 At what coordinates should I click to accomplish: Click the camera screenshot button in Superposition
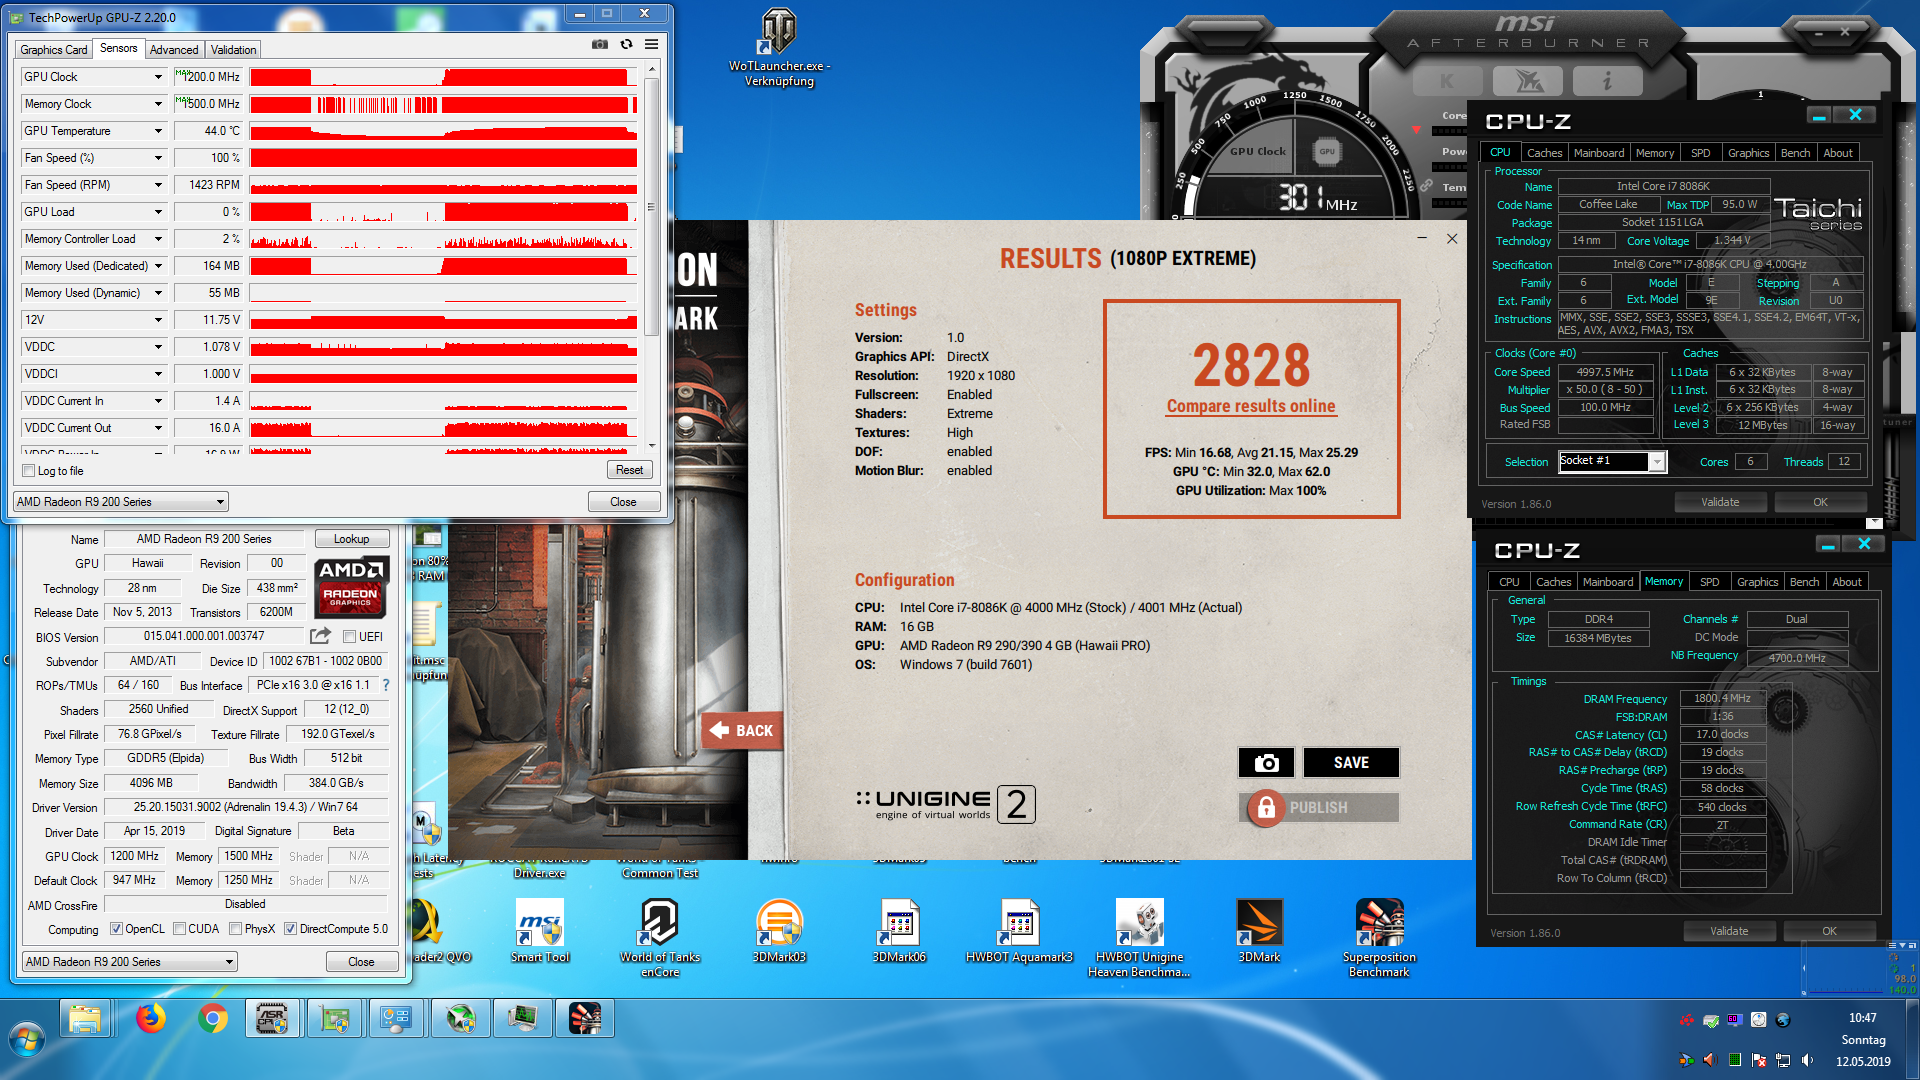pyautogui.click(x=1266, y=762)
